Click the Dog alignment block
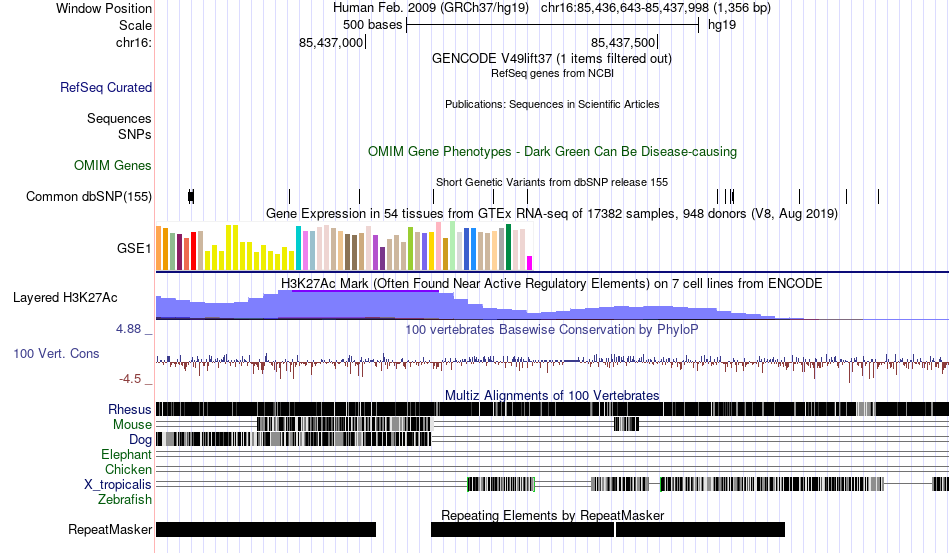The width and height of the screenshot is (950, 553). click(294, 439)
